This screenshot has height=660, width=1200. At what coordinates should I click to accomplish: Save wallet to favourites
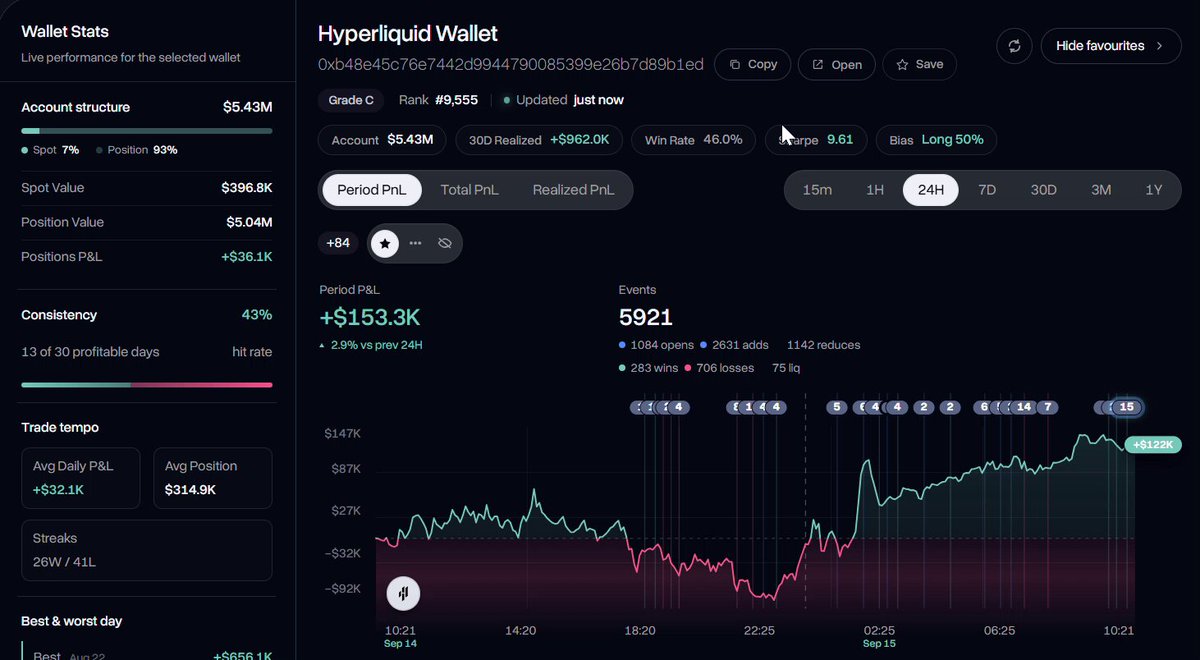tap(919, 64)
